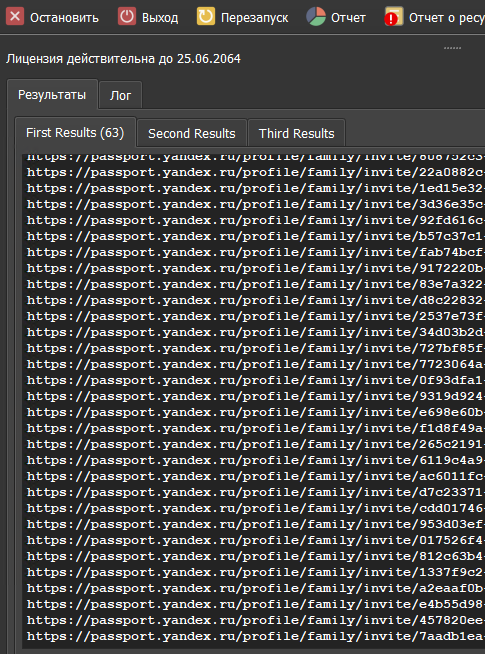Open the Third Results tab
The width and height of the screenshot is (485, 654).
click(297, 133)
